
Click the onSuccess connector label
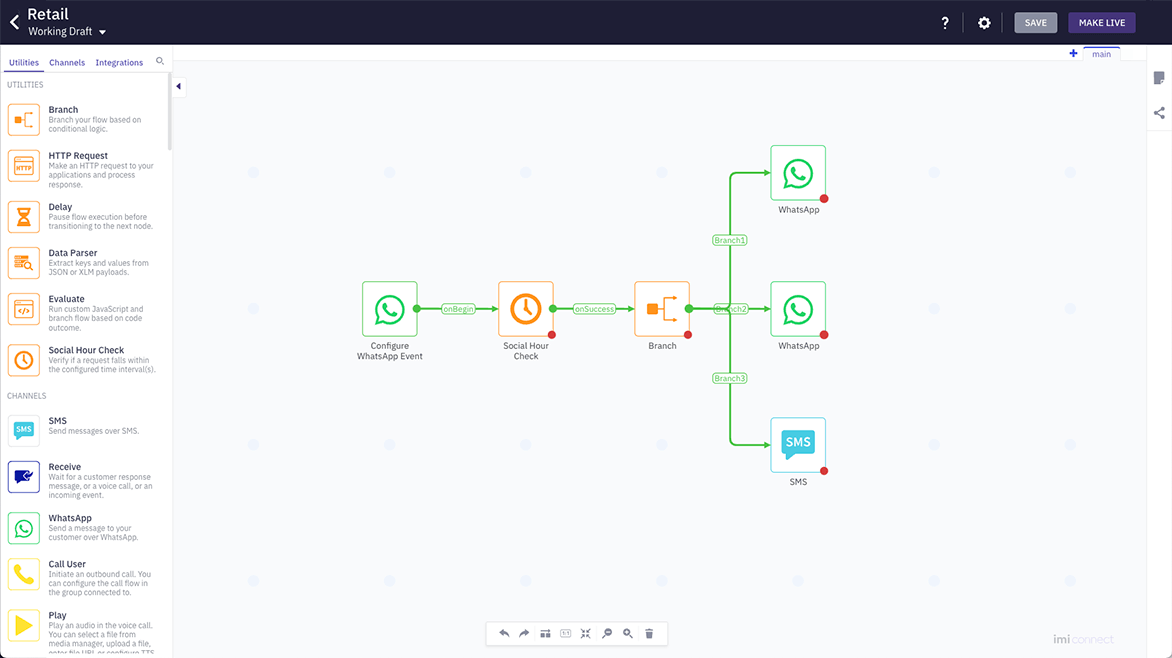(x=594, y=309)
